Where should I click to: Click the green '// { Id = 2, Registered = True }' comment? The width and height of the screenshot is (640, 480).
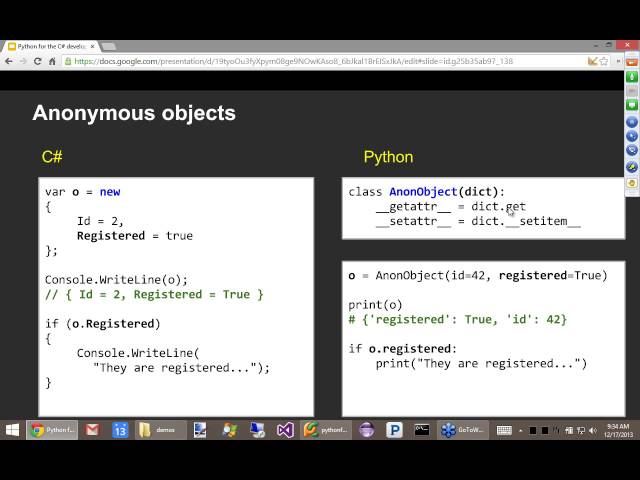click(154, 295)
